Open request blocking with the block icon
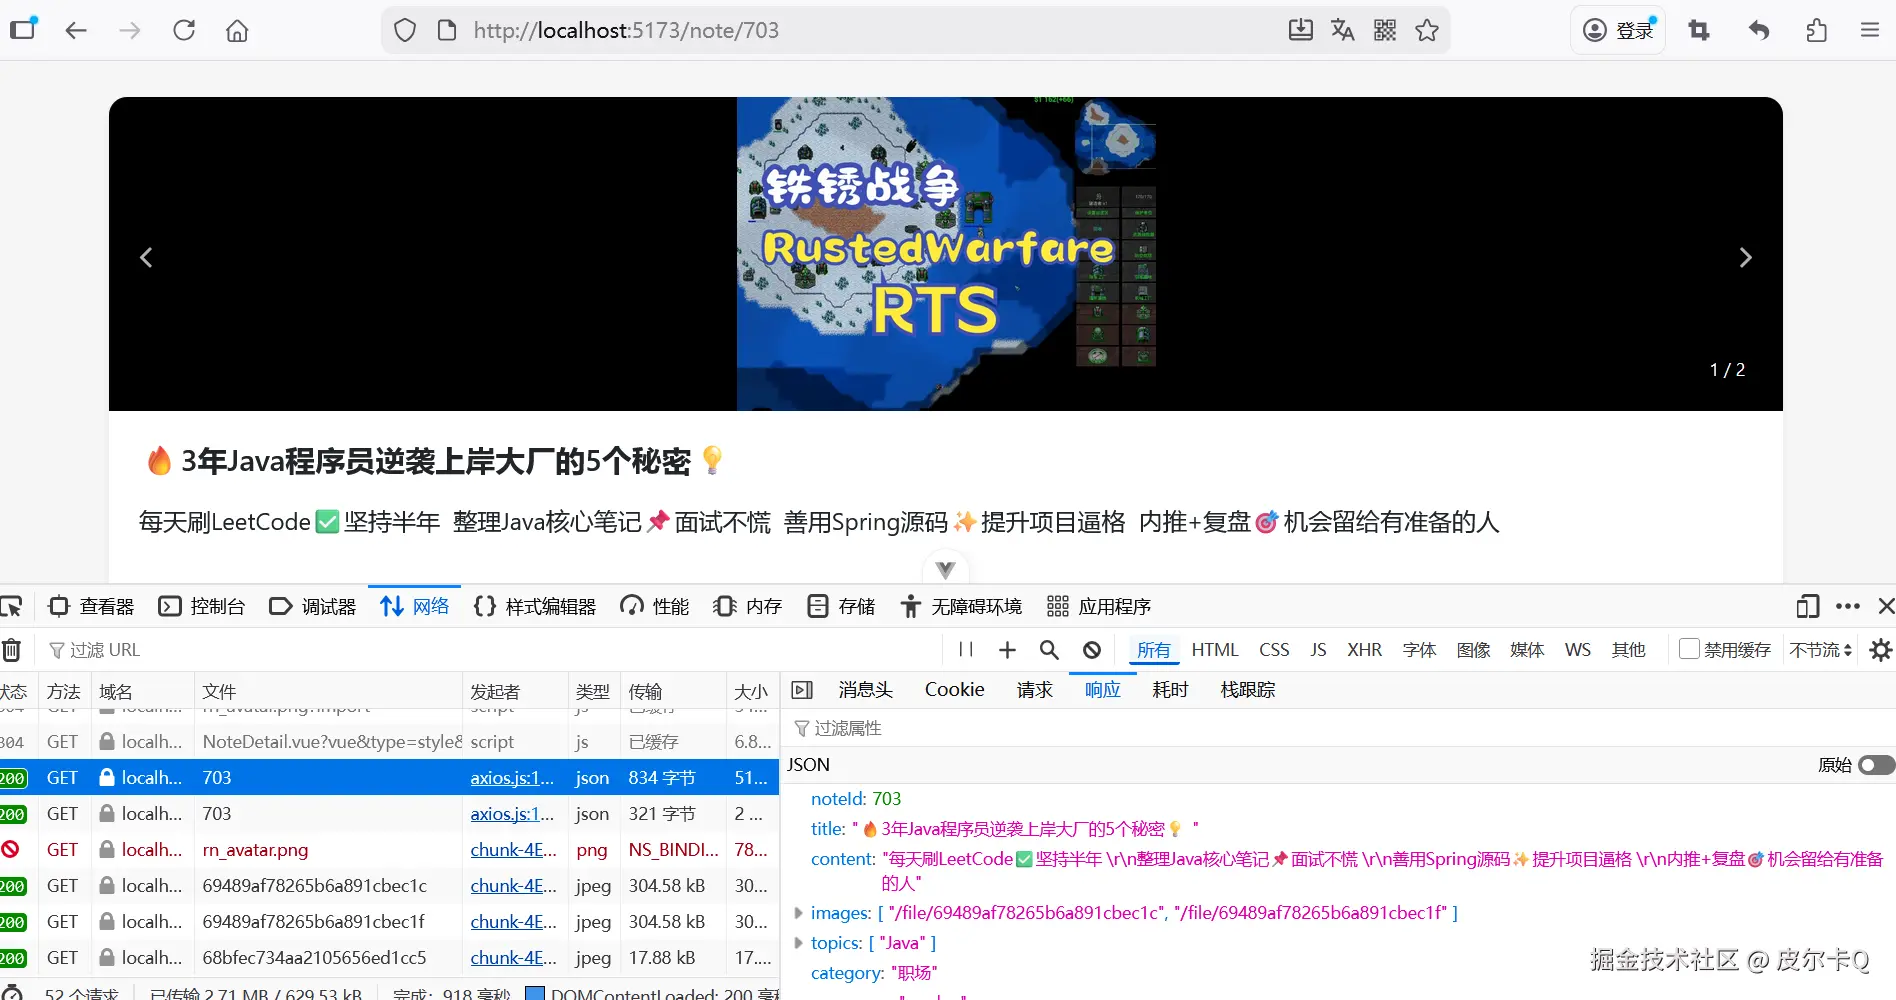 [1090, 650]
